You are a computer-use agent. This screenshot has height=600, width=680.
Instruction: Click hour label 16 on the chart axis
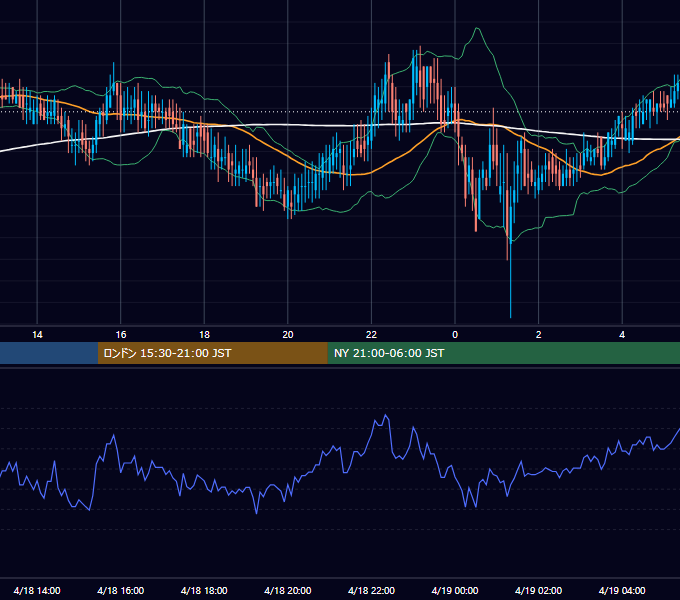point(121,335)
